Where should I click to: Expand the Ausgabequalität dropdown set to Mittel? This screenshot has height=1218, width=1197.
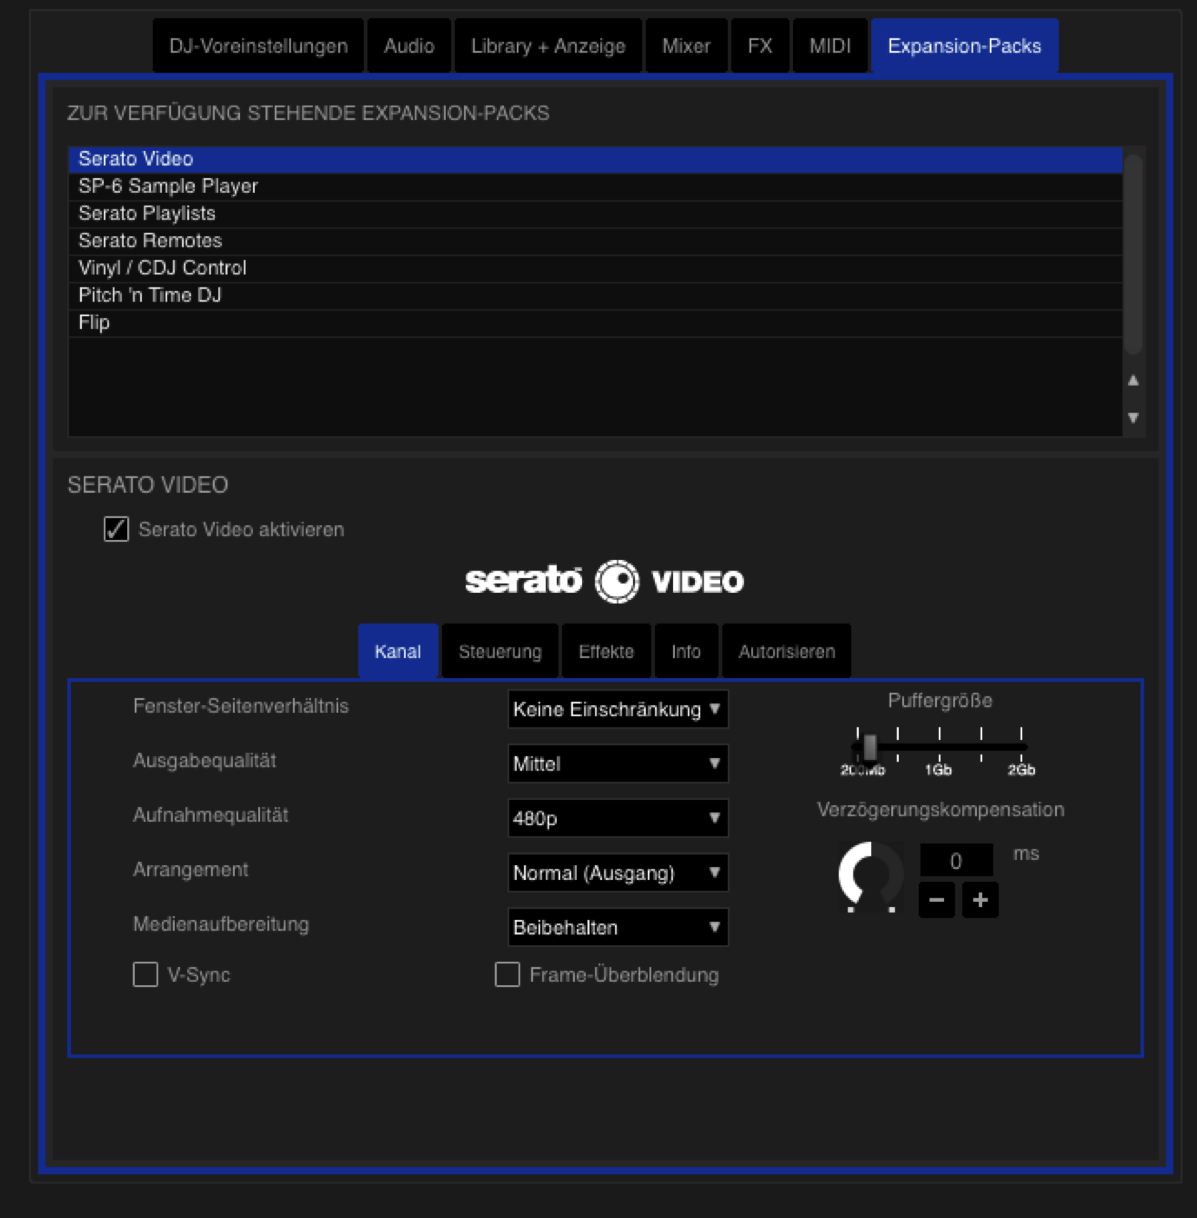(617, 764)
